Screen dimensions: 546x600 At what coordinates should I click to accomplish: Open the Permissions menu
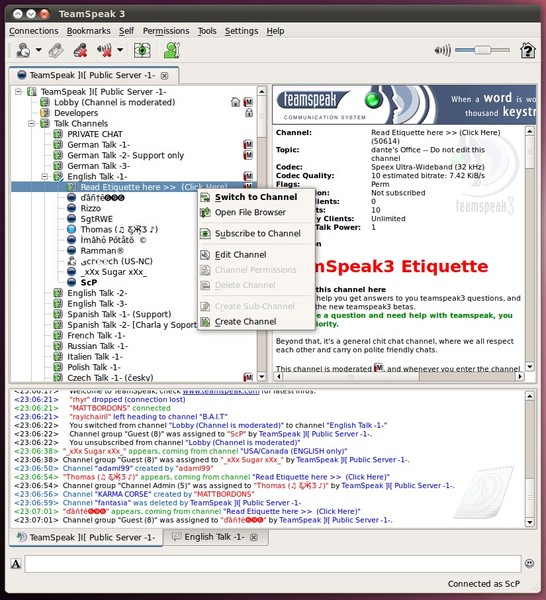click(166, 31)
